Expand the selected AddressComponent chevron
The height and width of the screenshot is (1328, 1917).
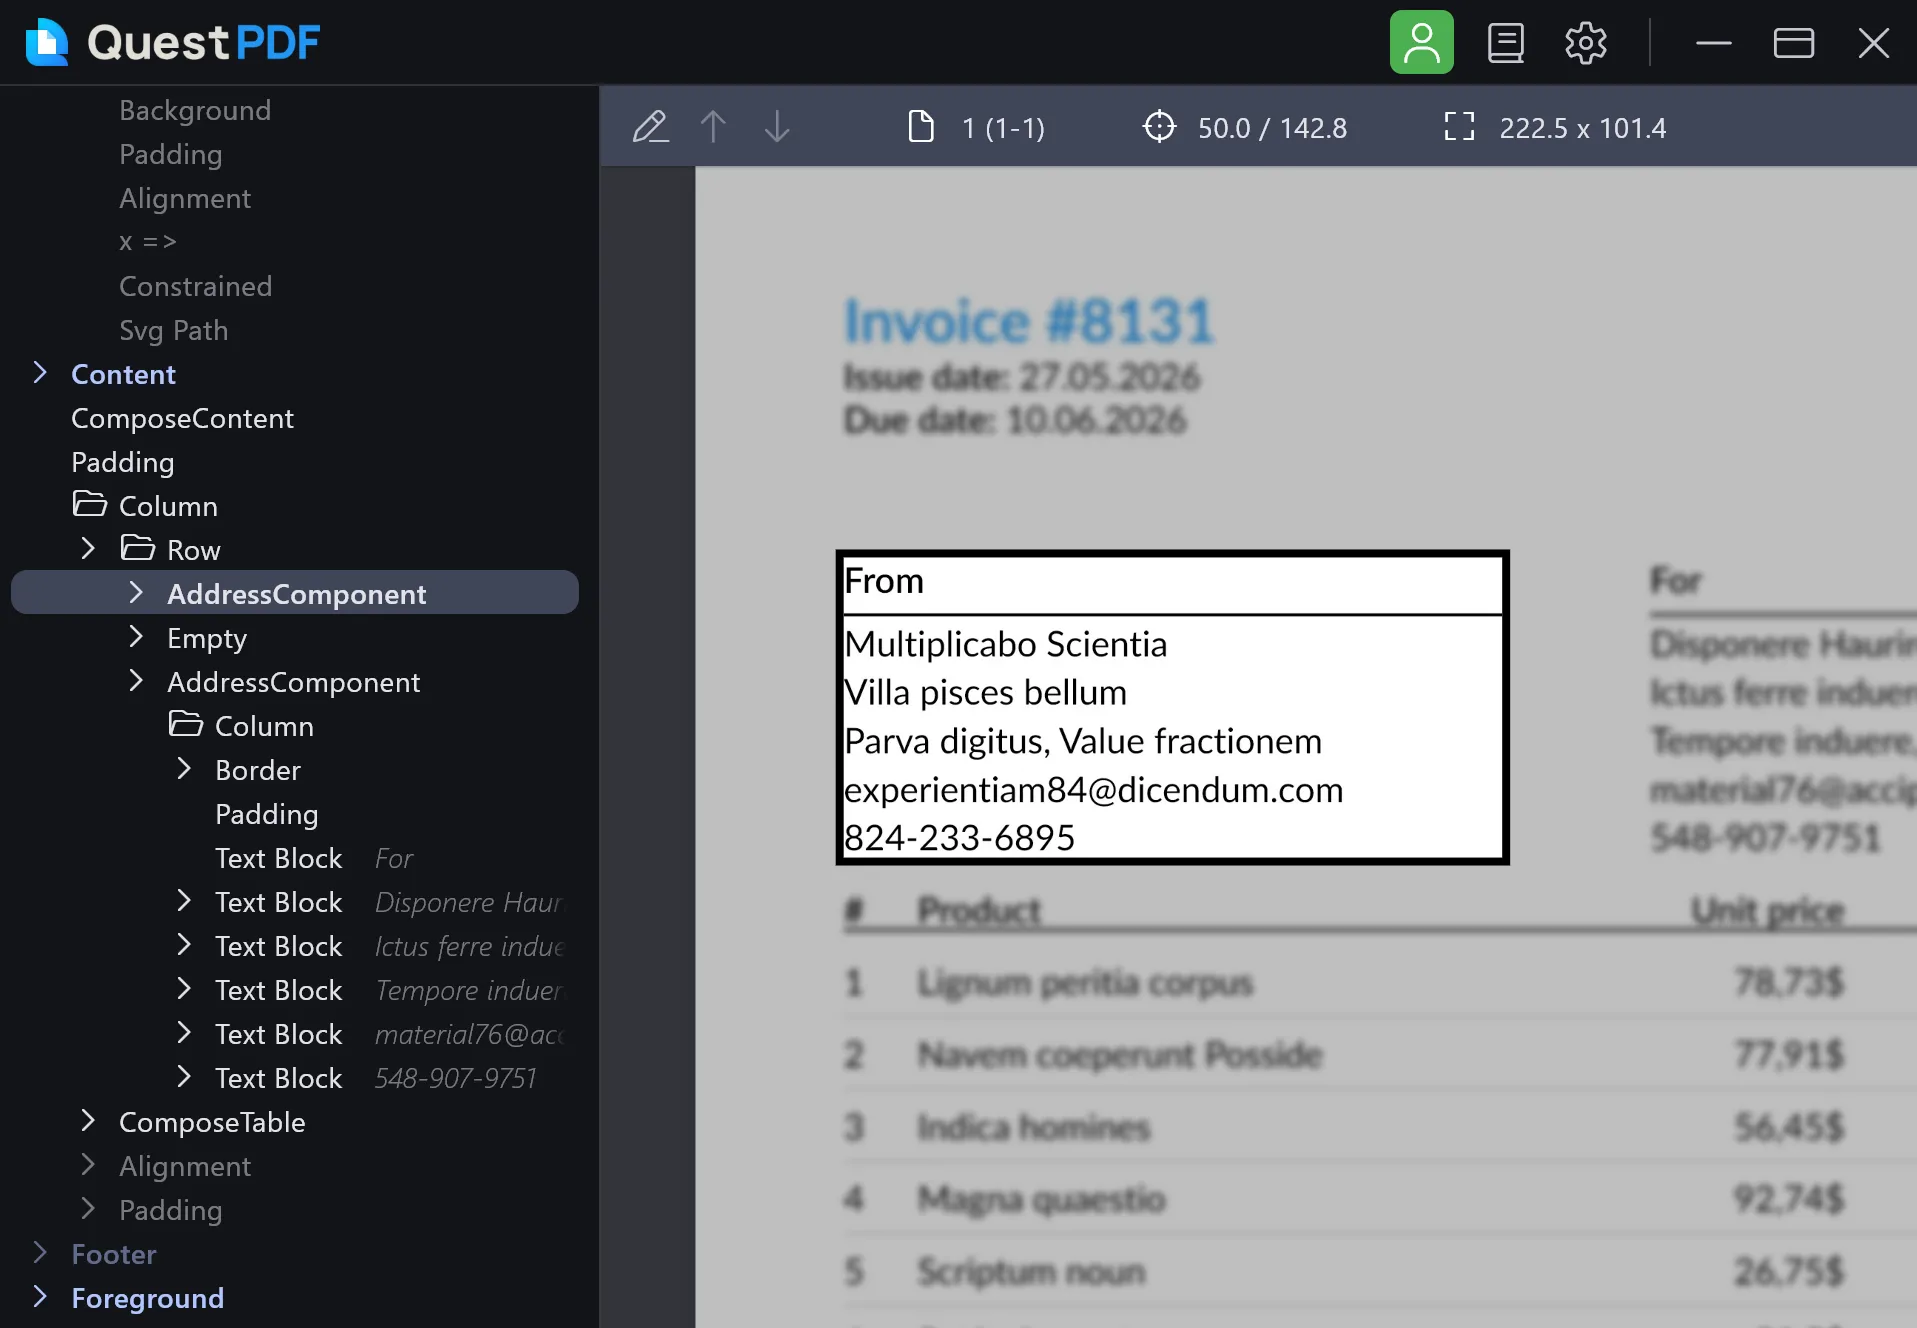pos(136,593)
